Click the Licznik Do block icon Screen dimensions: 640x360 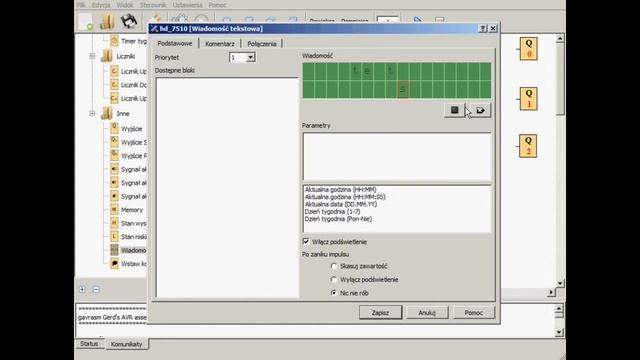[114, 84]
